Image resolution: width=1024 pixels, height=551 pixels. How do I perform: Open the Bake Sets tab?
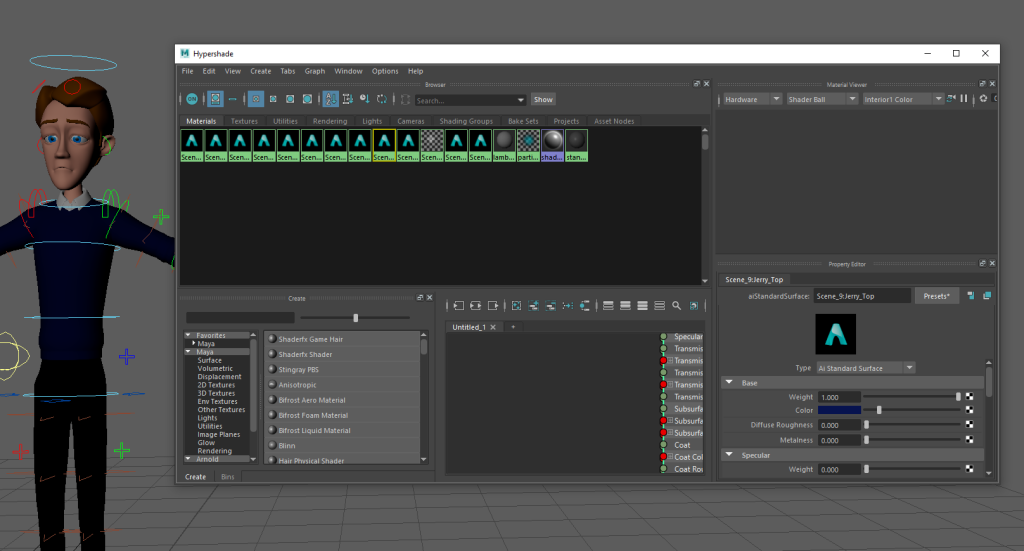click(x=523, y=121)
